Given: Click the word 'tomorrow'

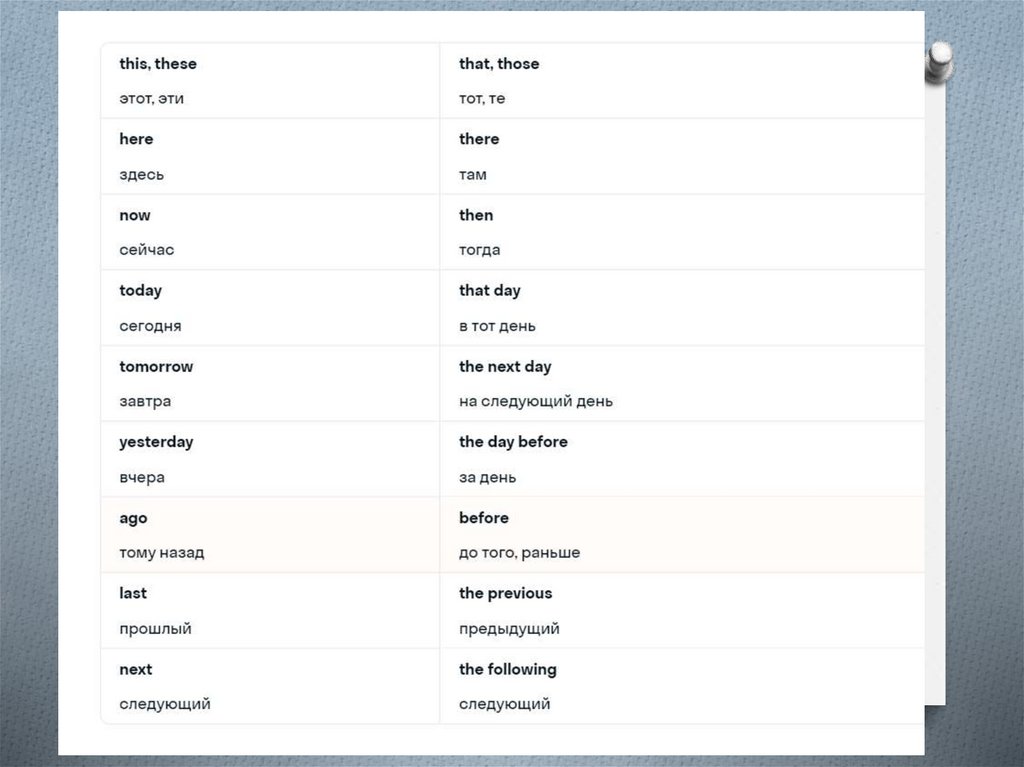Looking at the screenshot, I should pos(156,367).
